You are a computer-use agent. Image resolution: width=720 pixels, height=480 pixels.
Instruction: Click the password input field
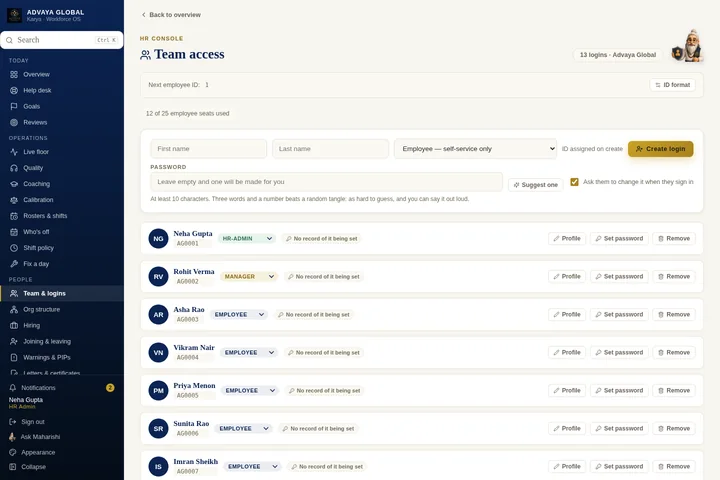pyautogui.click(x=326, y=182)
